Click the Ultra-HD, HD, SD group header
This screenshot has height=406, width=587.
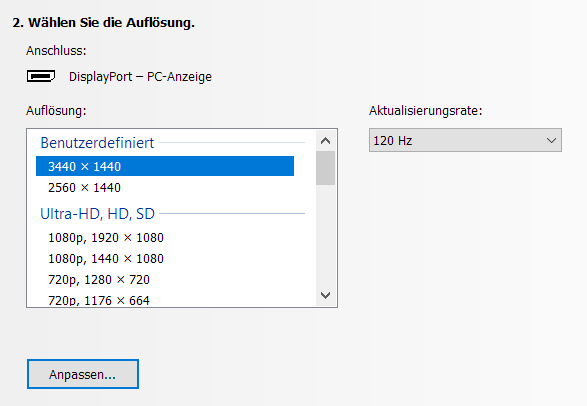click(97, 214)
